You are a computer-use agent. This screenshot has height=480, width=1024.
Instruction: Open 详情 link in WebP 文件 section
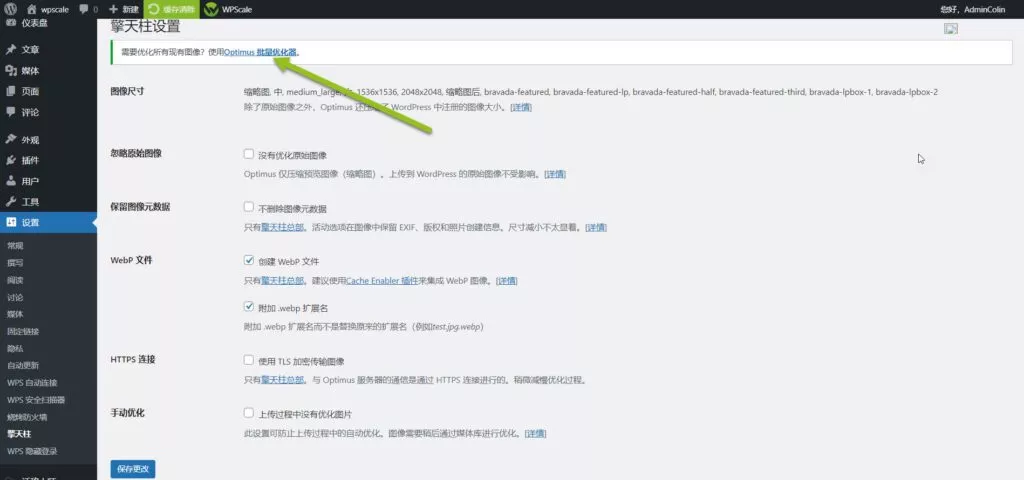[507, 281]
